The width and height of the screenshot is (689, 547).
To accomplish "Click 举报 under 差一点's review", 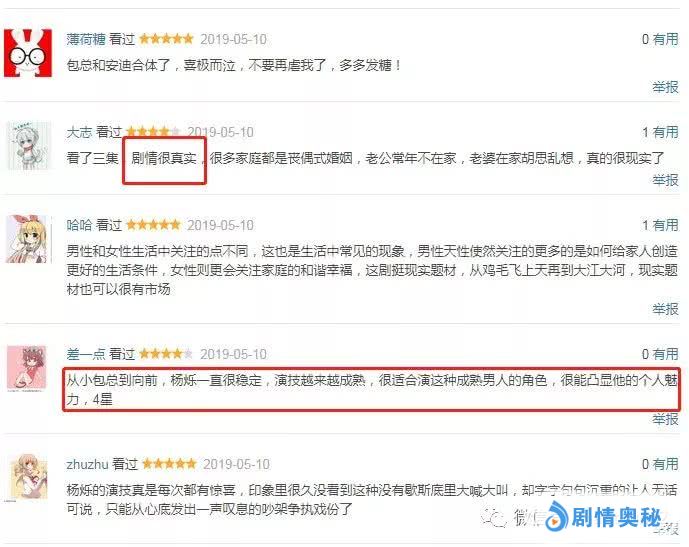I will coord(665,419).
